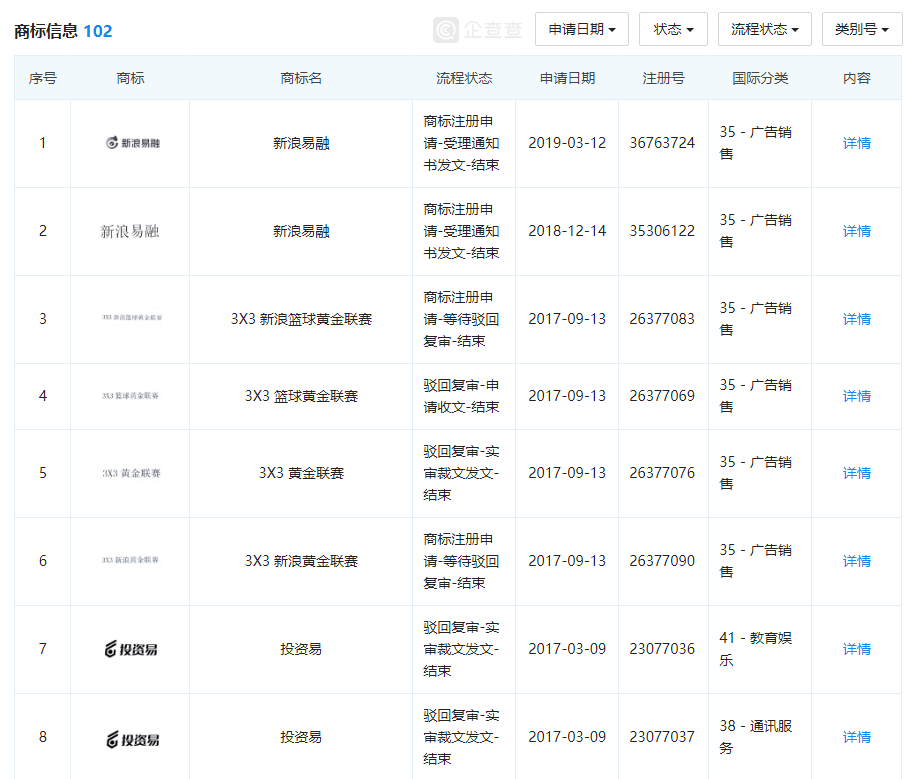Click the 注册号 column header
This screenshot has width=907, height=779.
[663, 78]
